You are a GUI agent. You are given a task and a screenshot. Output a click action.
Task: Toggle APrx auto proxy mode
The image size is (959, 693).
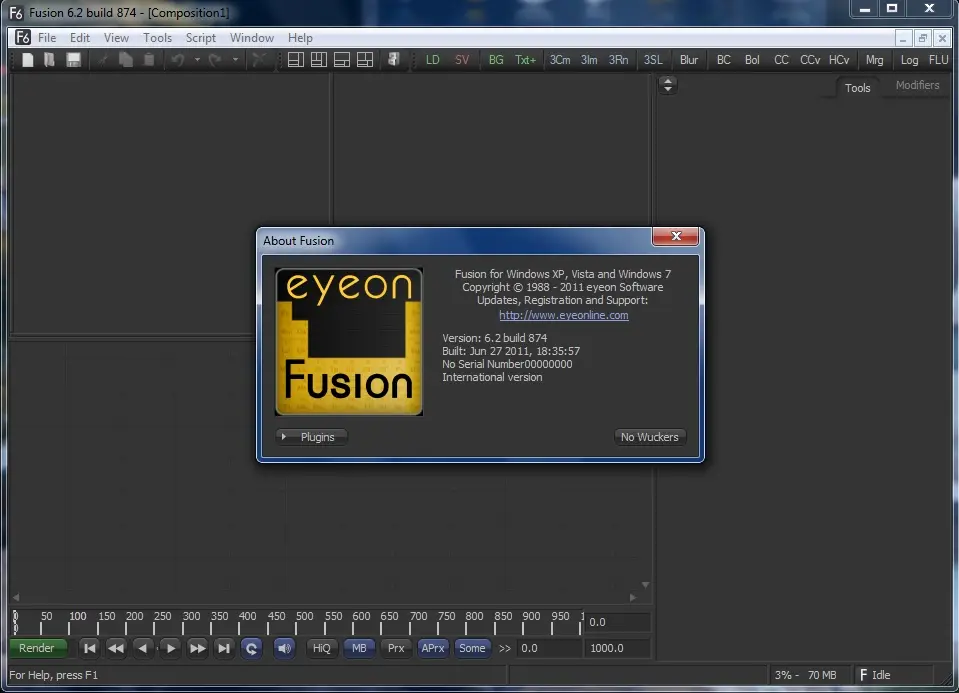[x=433, y=648]
